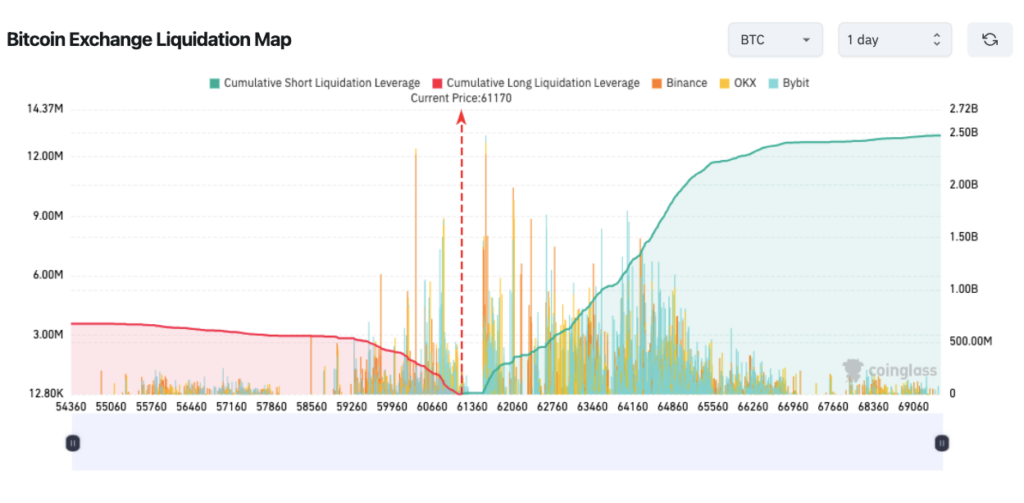Click the refresh chart icon button
The width and height of the screenshot is (1024, 503).
[989, 40]
